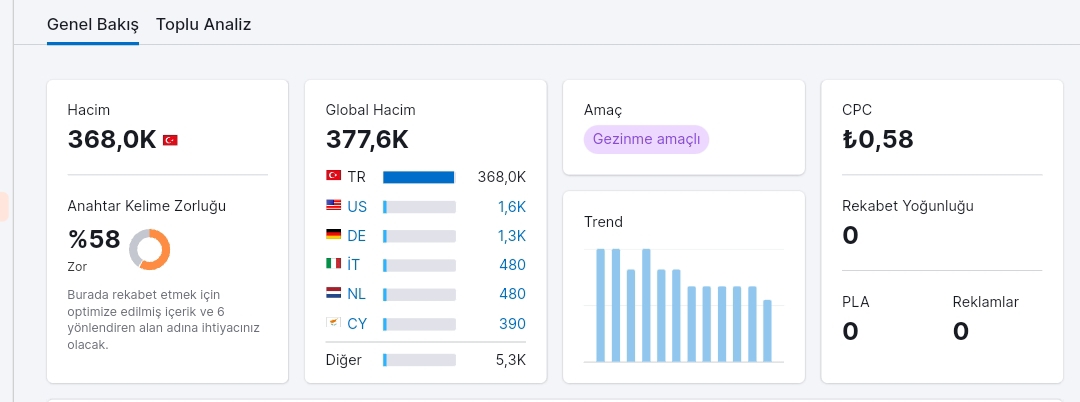The height and width of the screenshot is (402, 1080).
Task: Click the Diğer volume bar
Action: [x=419, y=360]
